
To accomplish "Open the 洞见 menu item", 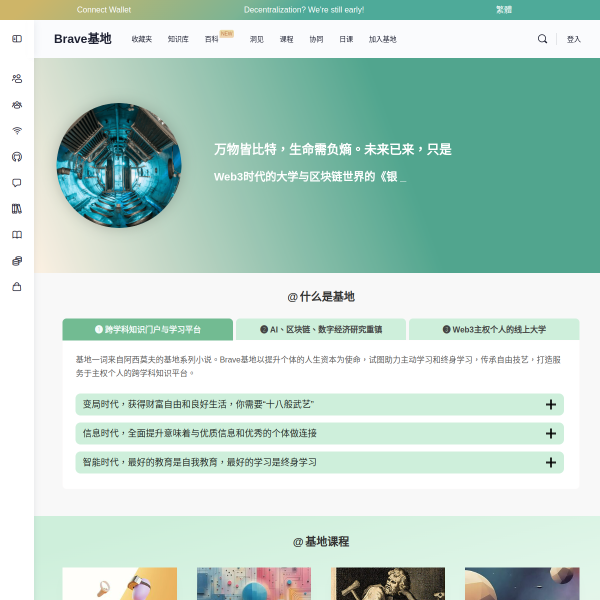I will coord(256,39).
